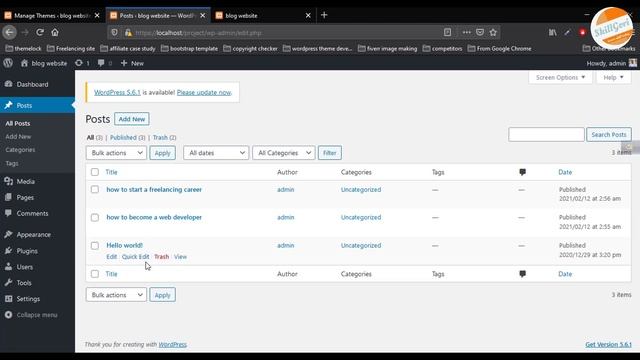Save page to Pocket icon
640x360 pixels.
(480, 32)
